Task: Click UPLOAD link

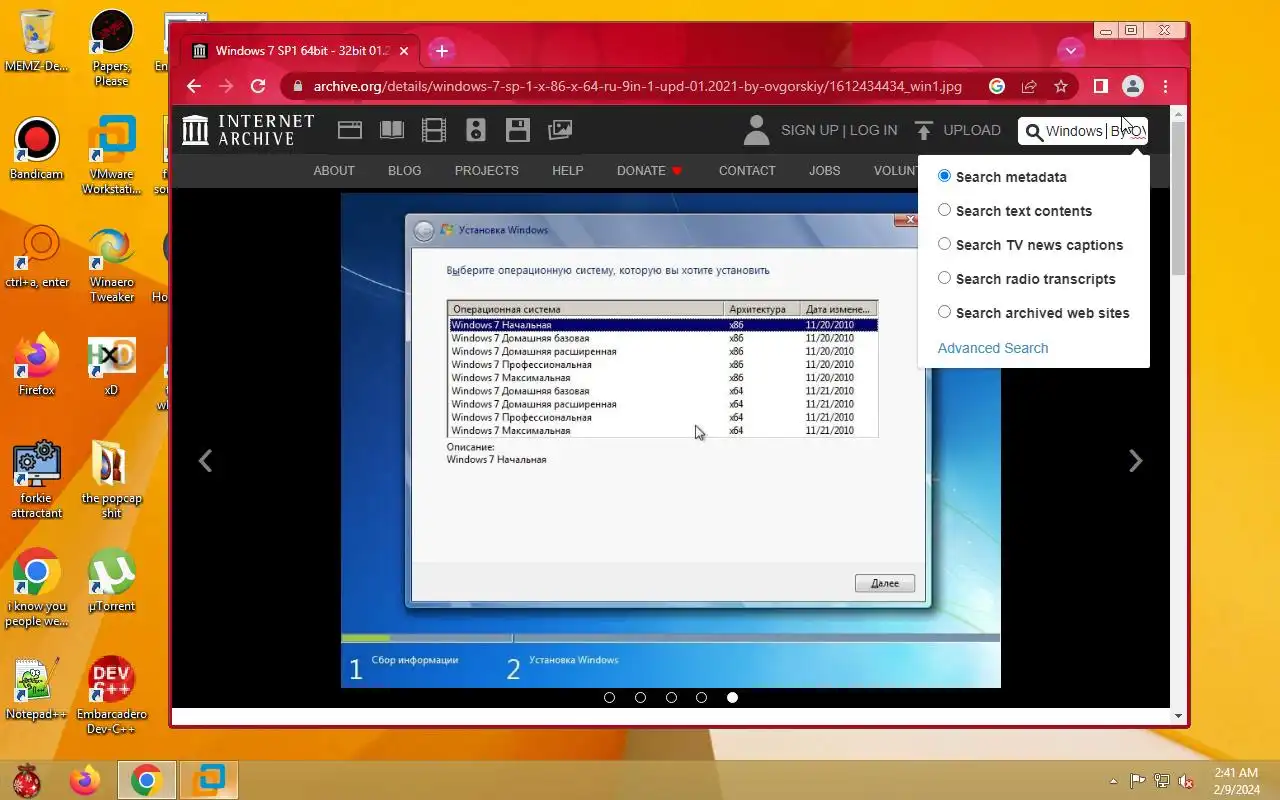Action: click(x=972, y=130)
